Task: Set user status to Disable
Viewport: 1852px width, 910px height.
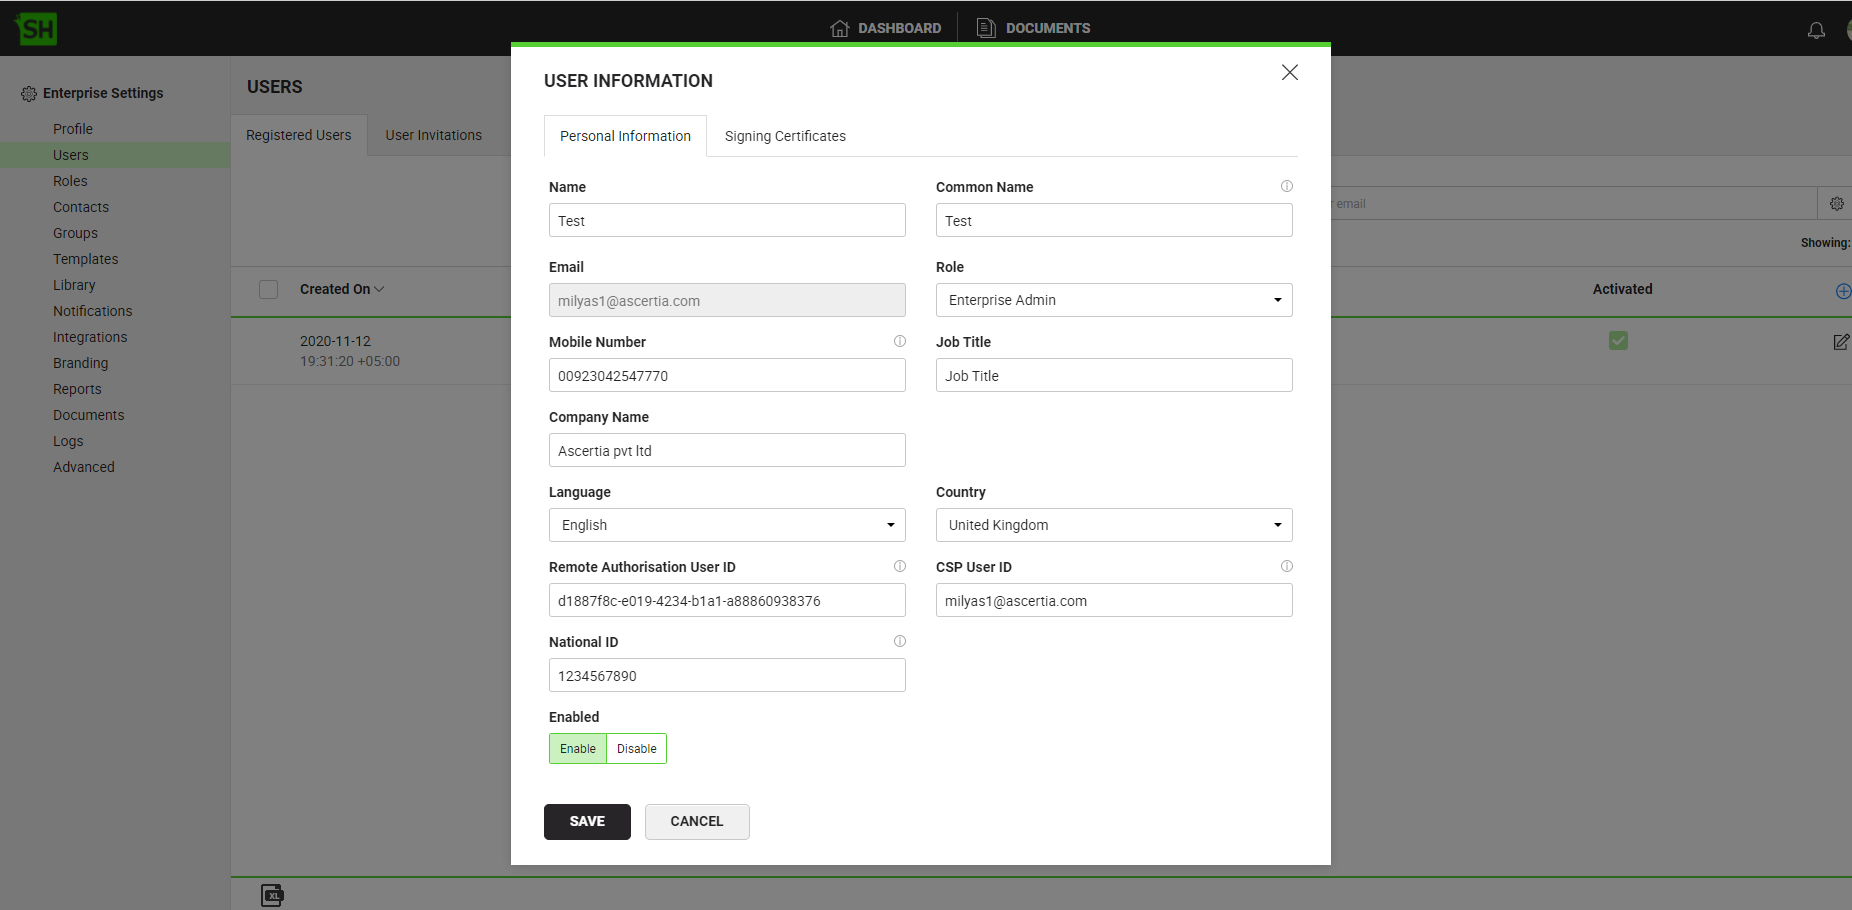Action: coord(636,749)
